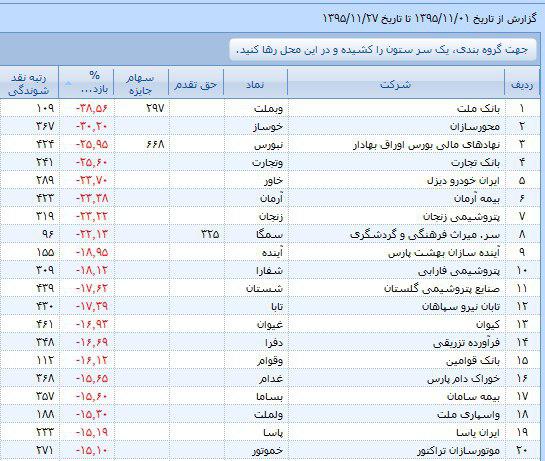Screen dimensions: 545x461
Task: Select آینده سازان بهشت پارس cell
Action: (397, 252)
